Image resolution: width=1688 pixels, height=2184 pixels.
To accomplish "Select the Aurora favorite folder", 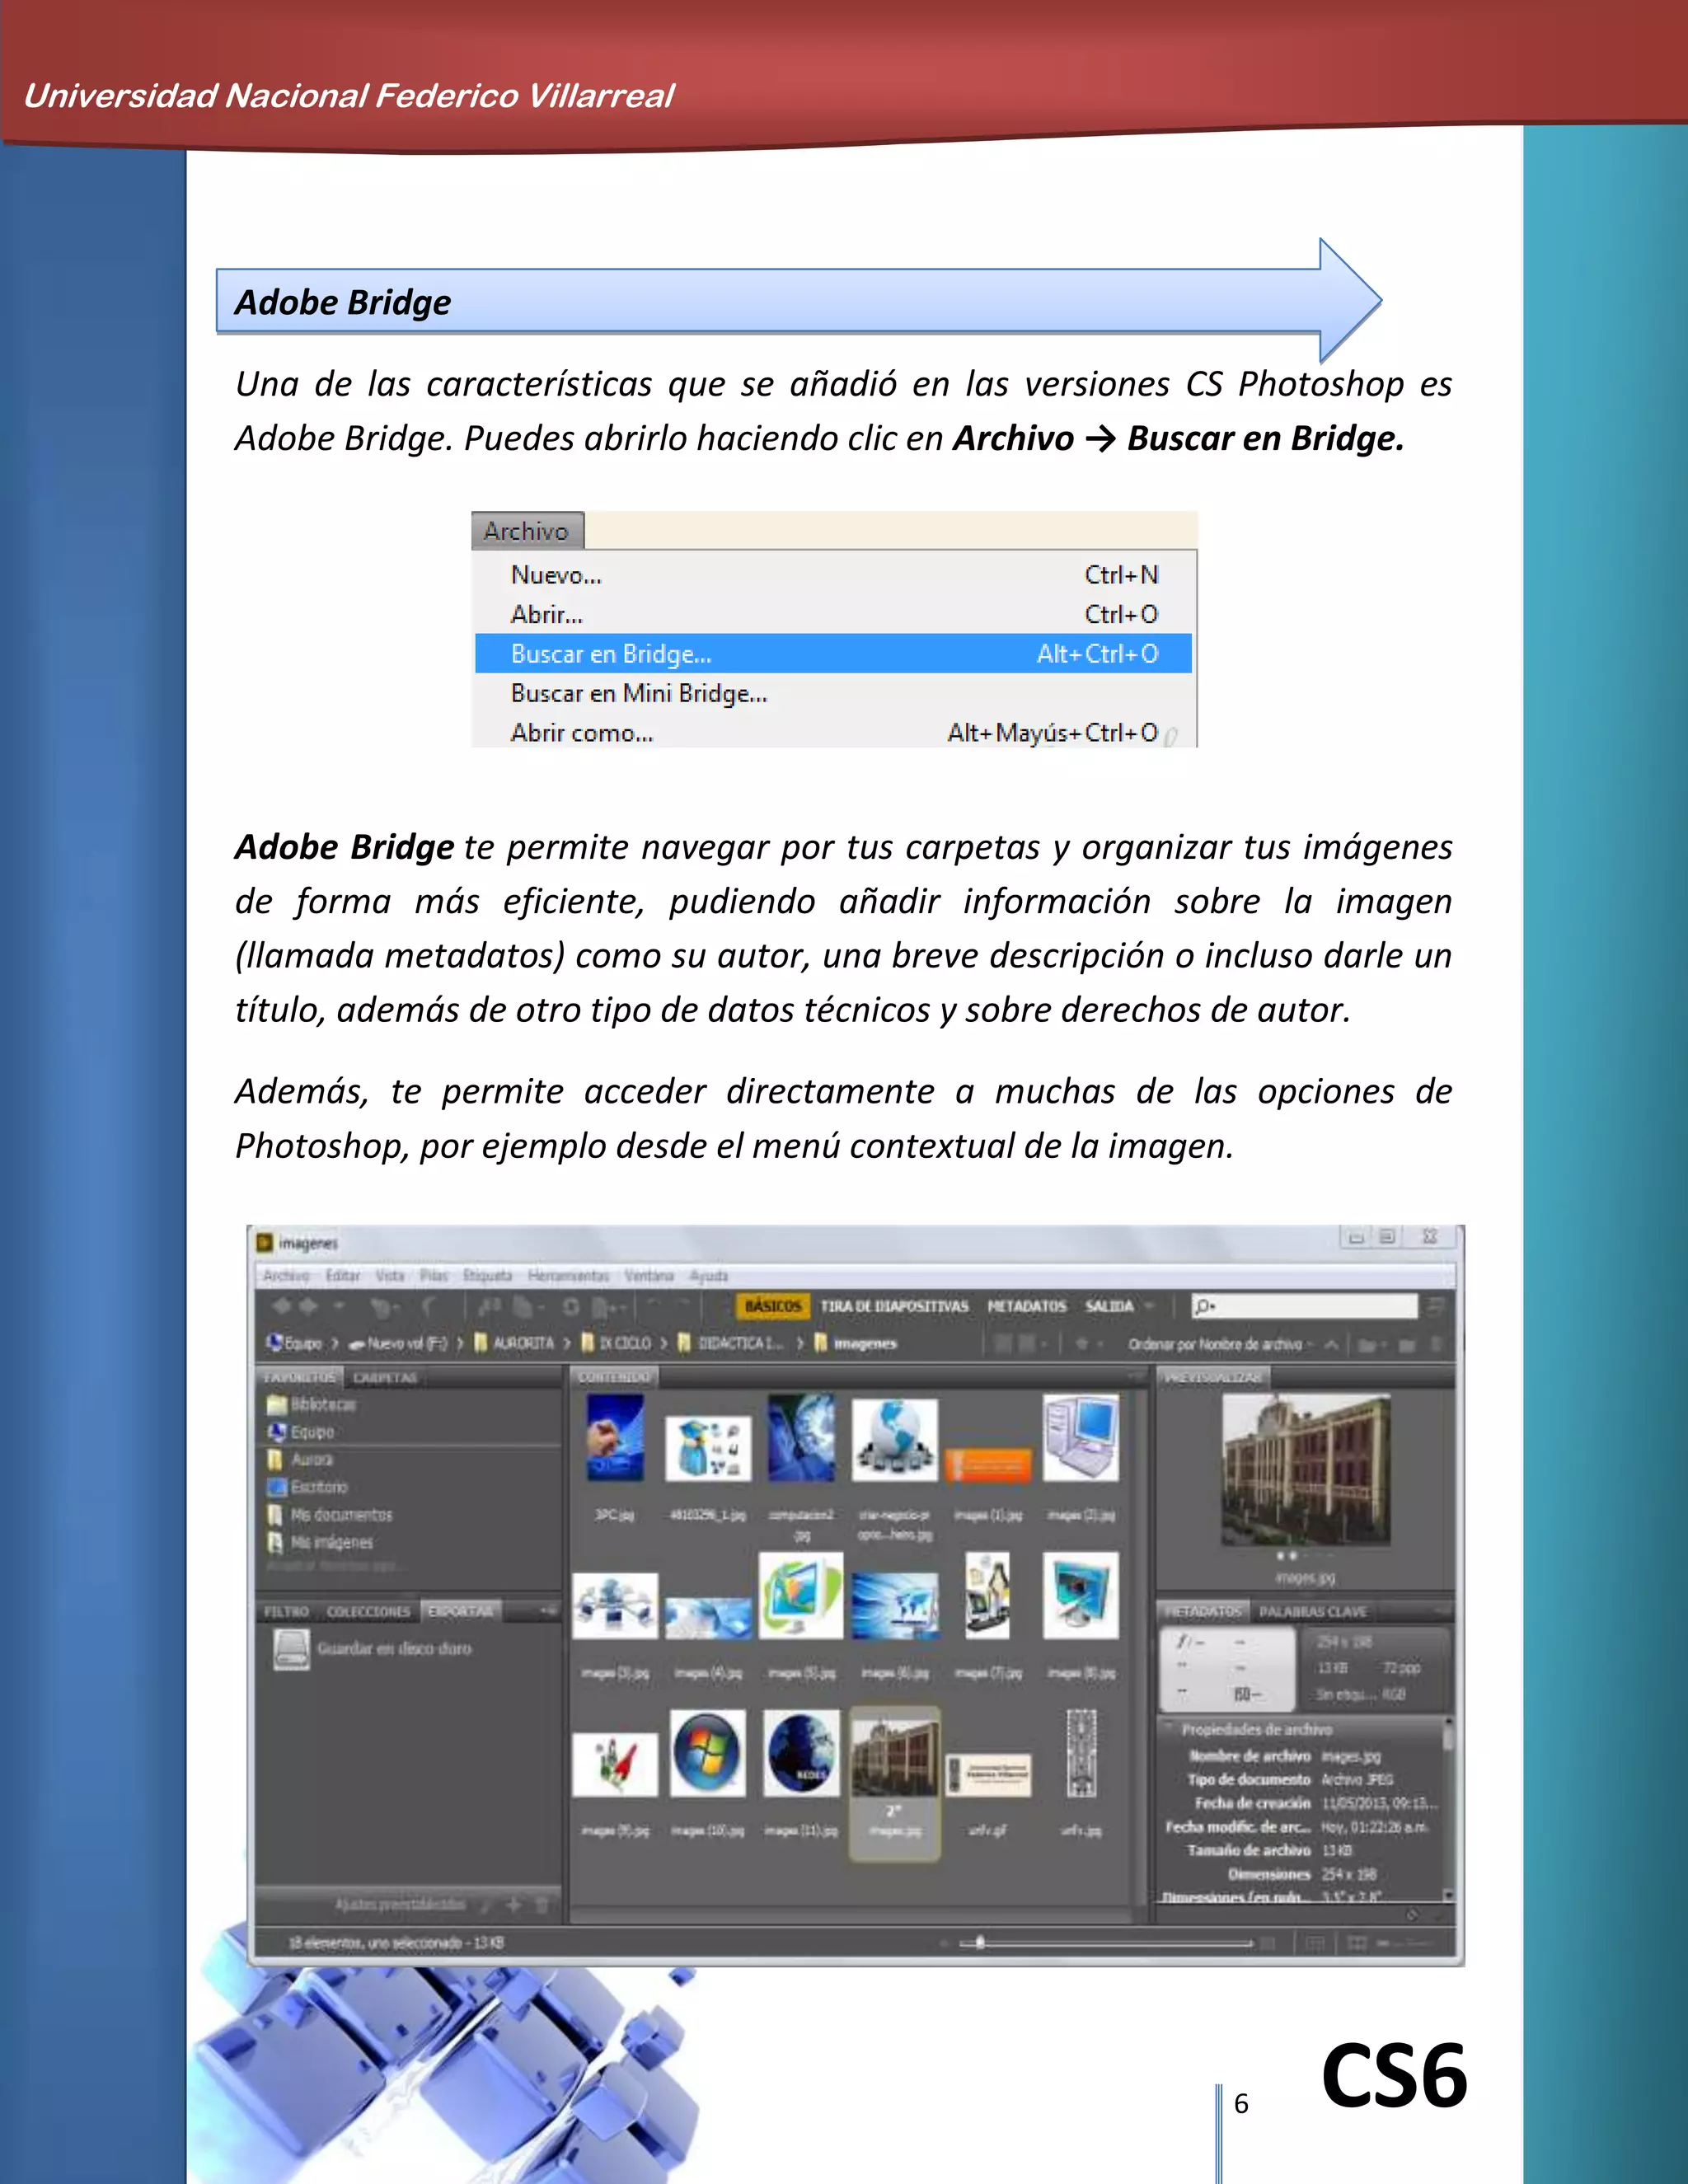I will click(300, 1460).
